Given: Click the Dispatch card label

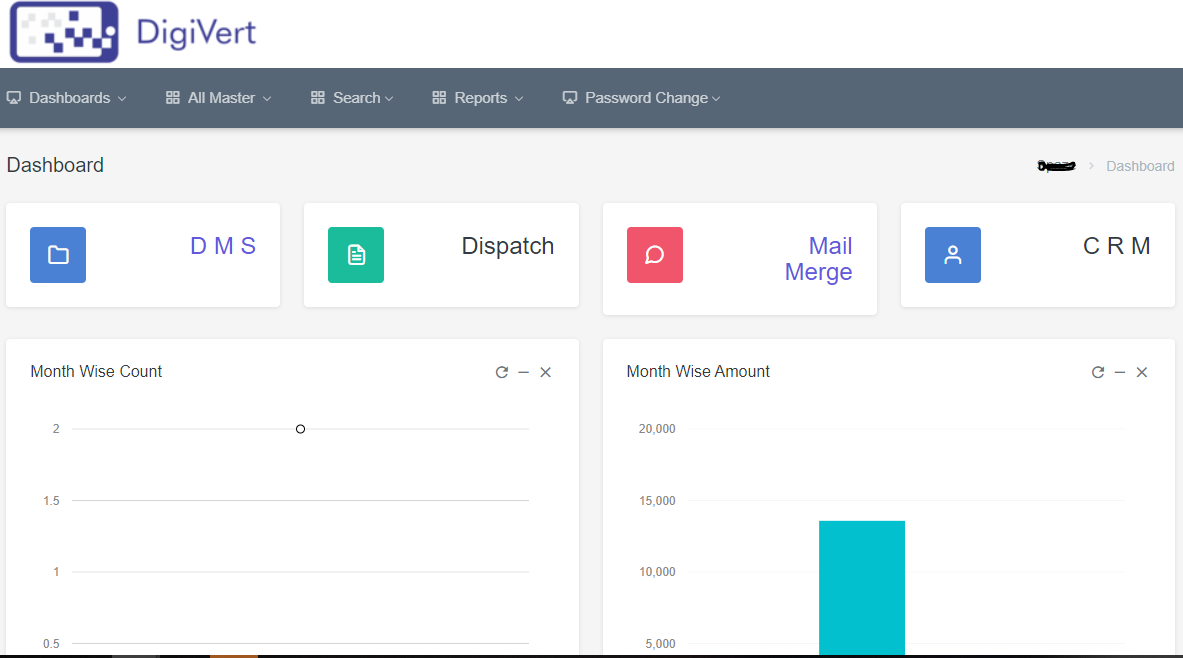Looking at the screenshot, I should tap(508, 246).
